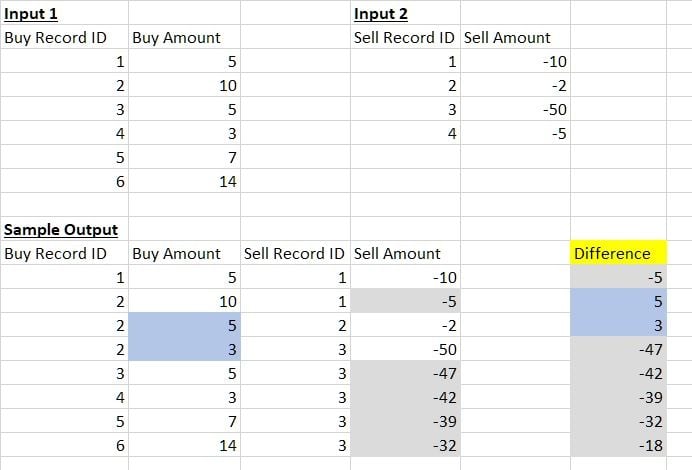692x470 pixels.
Task: Select 'Sell Amount' header under Input 2
Action: pos(515,37)
